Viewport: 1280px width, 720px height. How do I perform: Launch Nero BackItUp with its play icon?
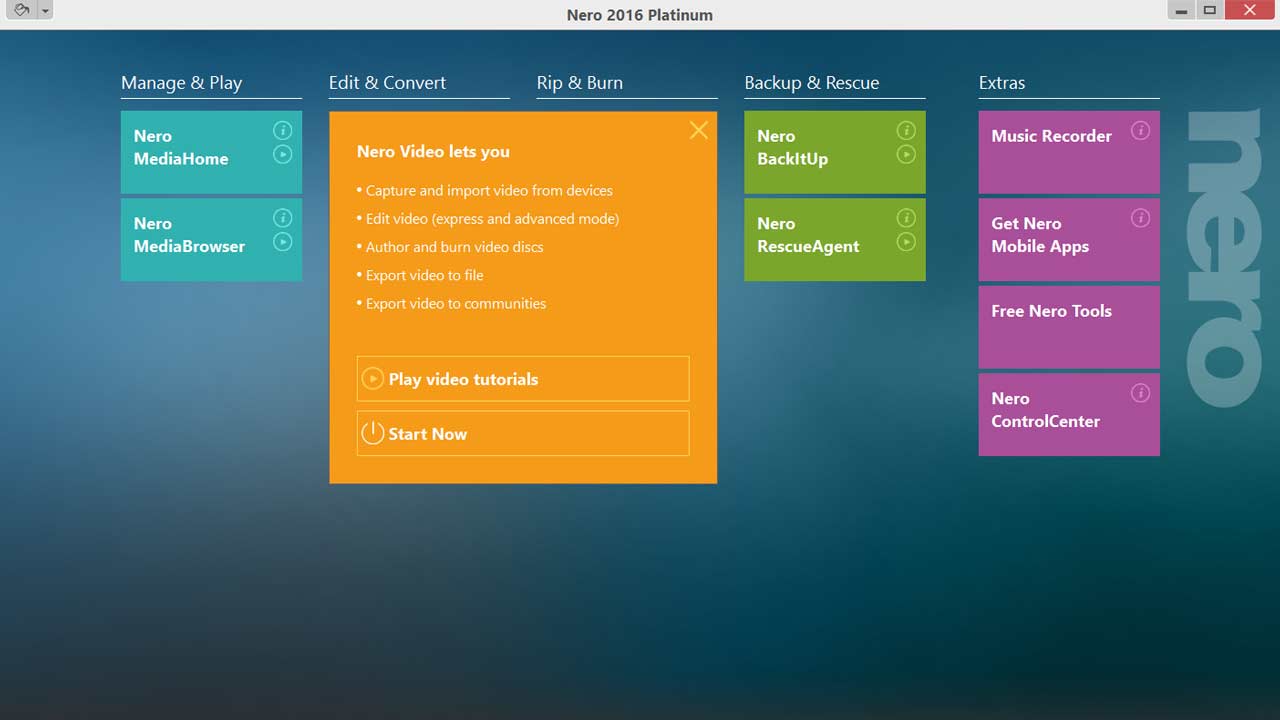point(906,154)
